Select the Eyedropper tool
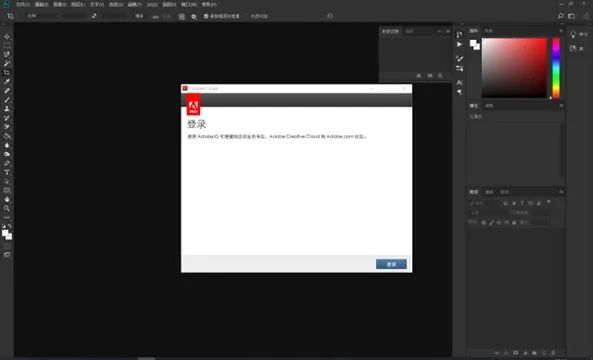The height and width of the screenshot is (360, 593). tap(7, 82)
